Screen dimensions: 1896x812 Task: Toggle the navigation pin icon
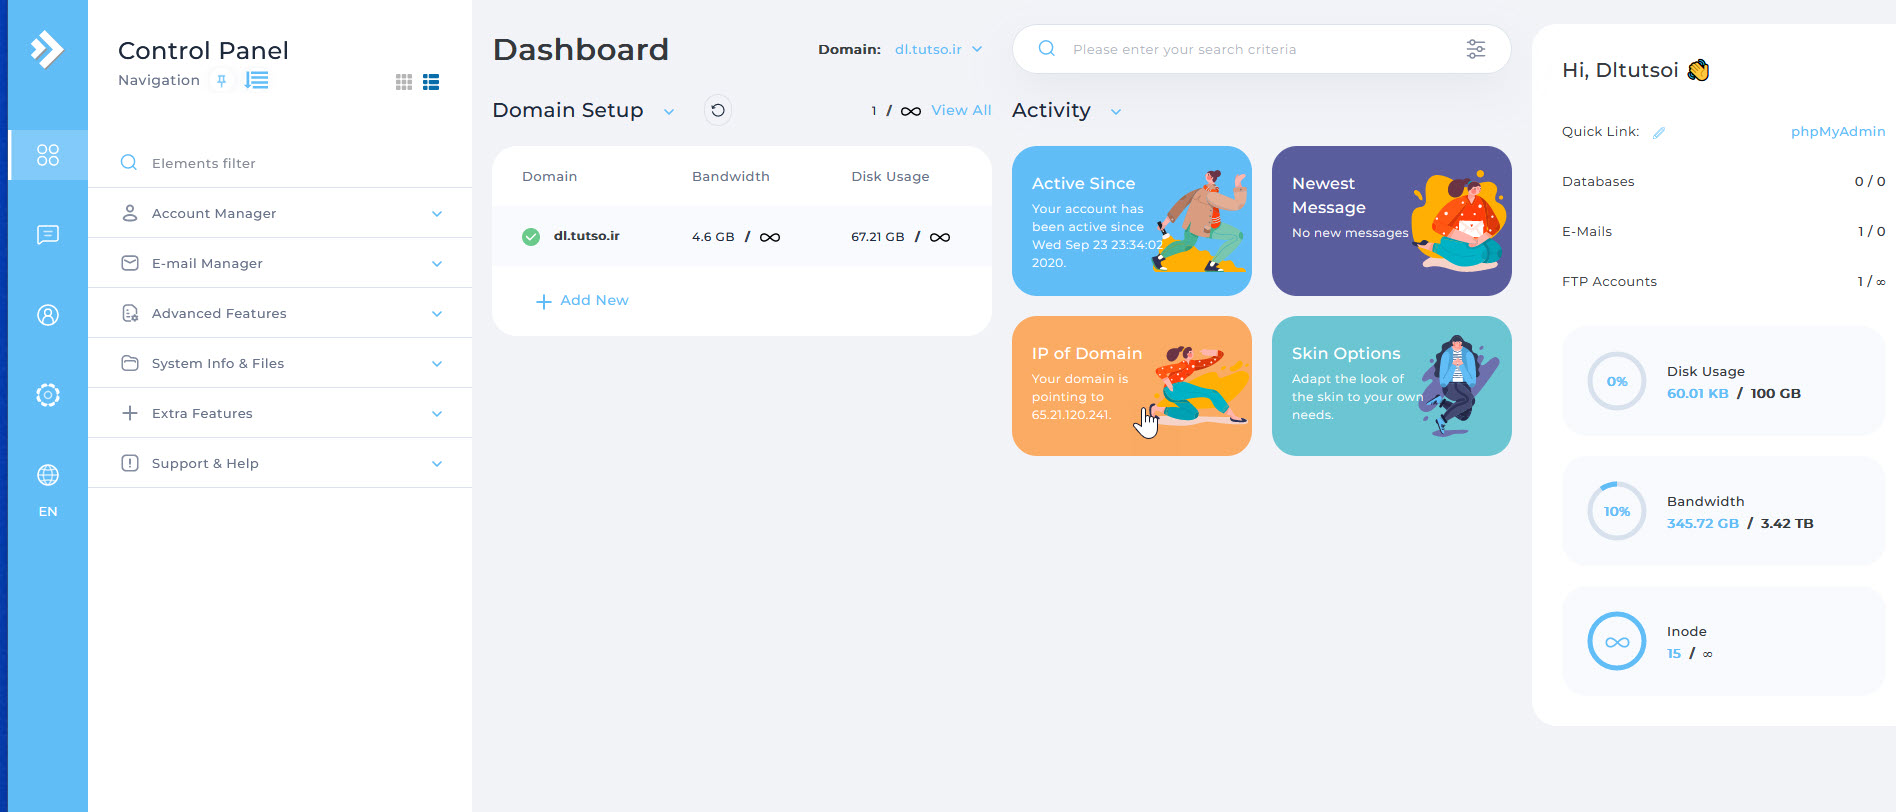(x=222, y=81)
